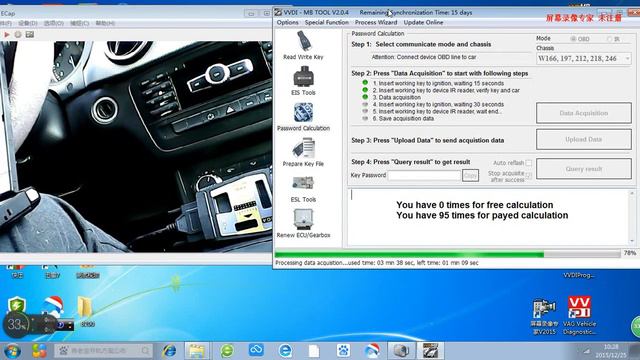This screenshot has height=360, width=640.
Task: Click the Copy button next to Key Password
Action: tap(470, 176)
